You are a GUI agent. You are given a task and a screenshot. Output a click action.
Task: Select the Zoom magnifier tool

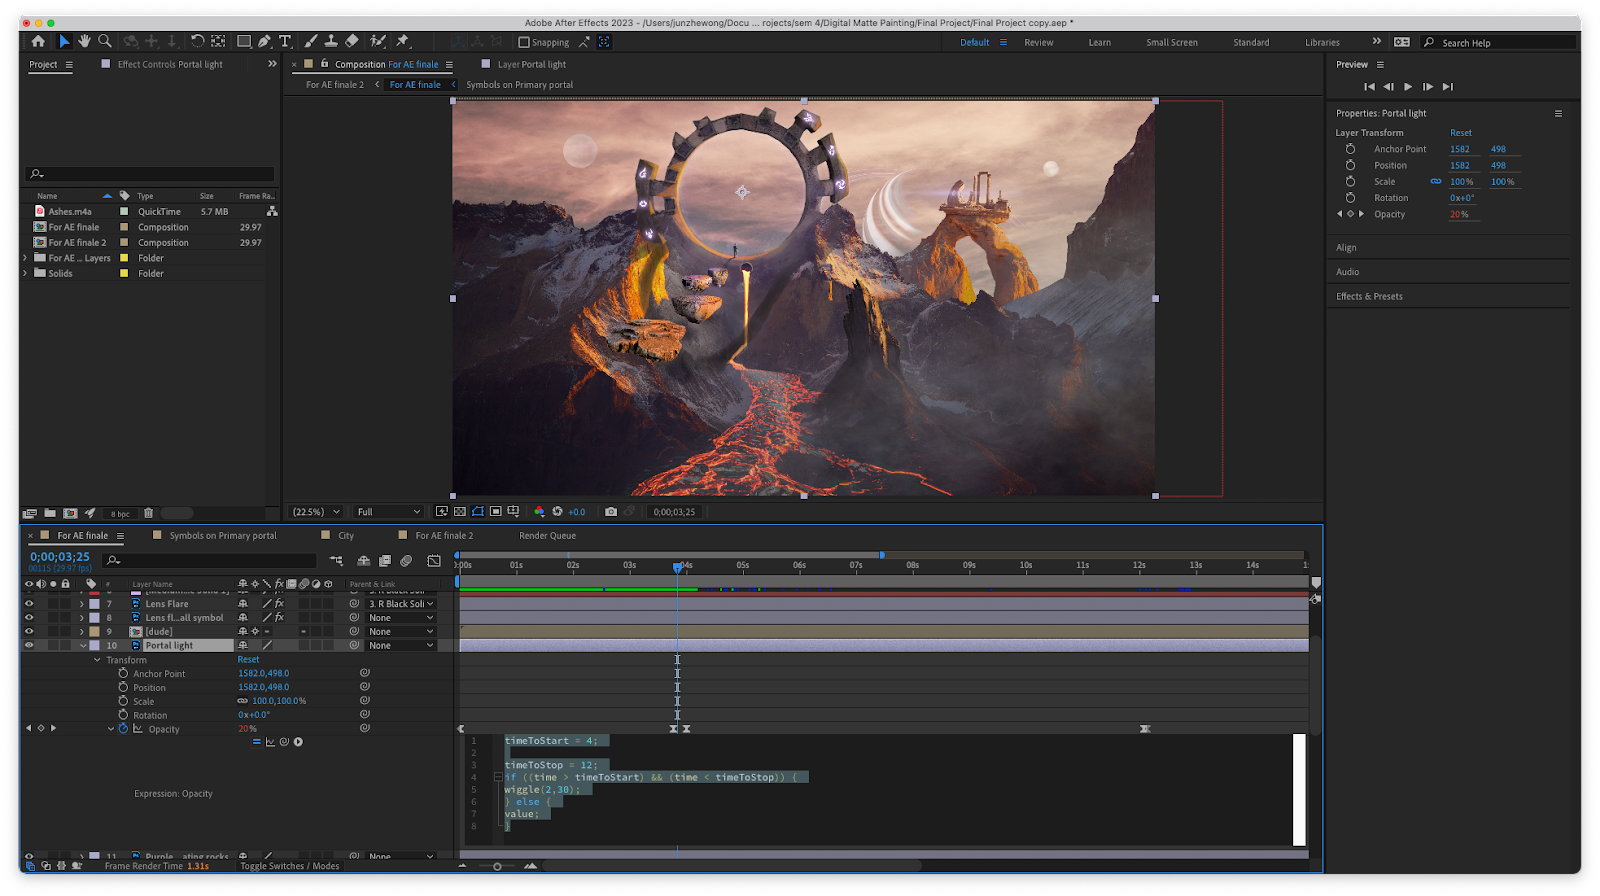(105, 41)
